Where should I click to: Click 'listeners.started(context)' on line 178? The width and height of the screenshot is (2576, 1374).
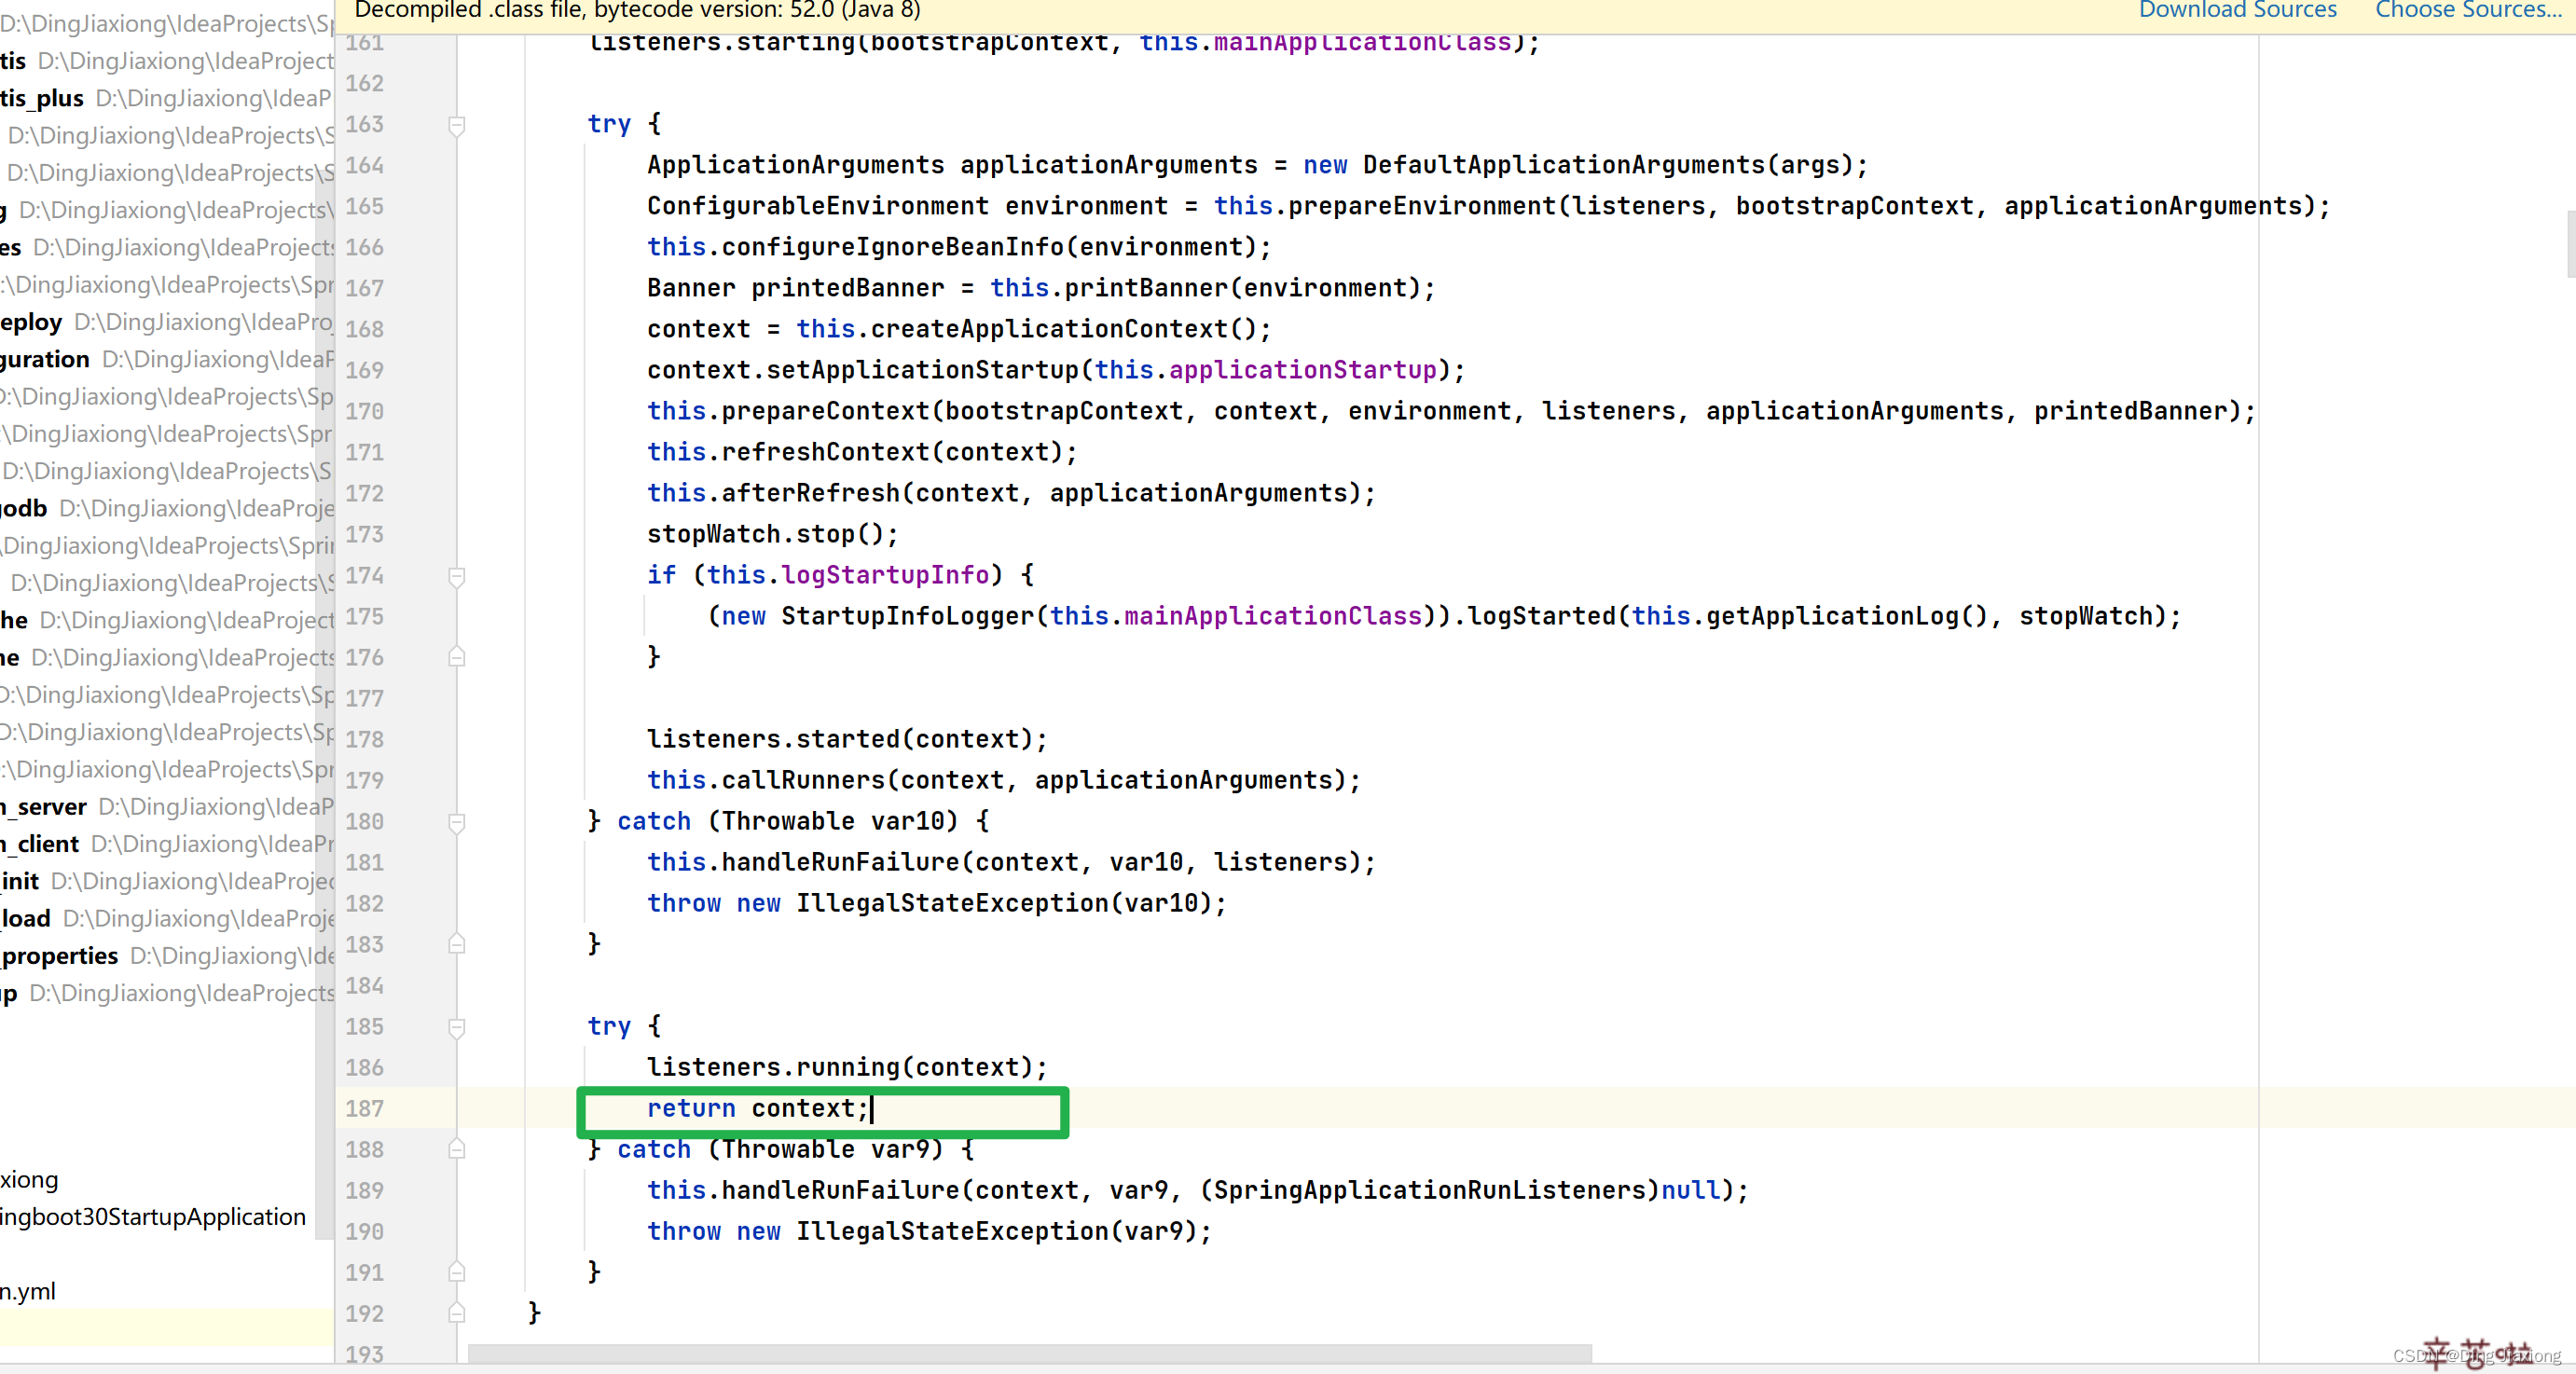point(840,739)
